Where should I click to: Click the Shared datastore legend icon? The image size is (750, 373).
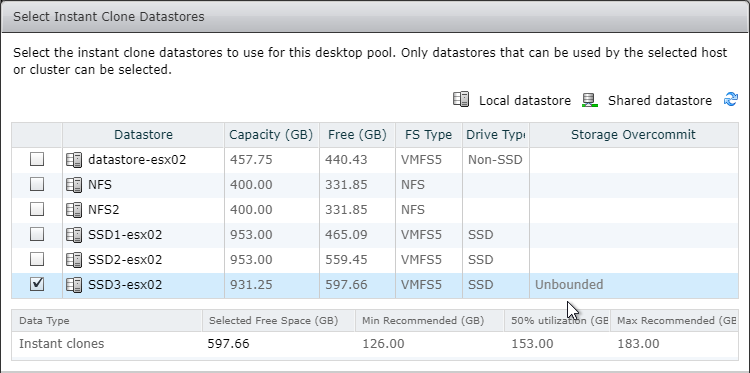coord(590,99)
